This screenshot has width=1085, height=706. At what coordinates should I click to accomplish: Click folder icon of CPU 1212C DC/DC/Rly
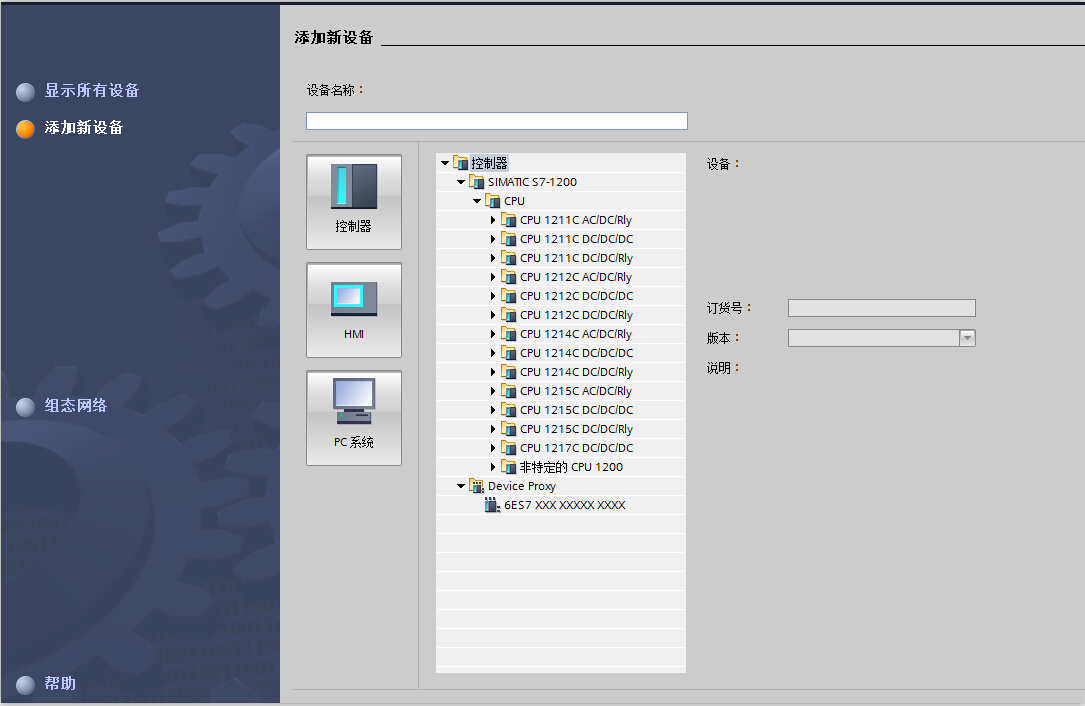tap(509, 315)
